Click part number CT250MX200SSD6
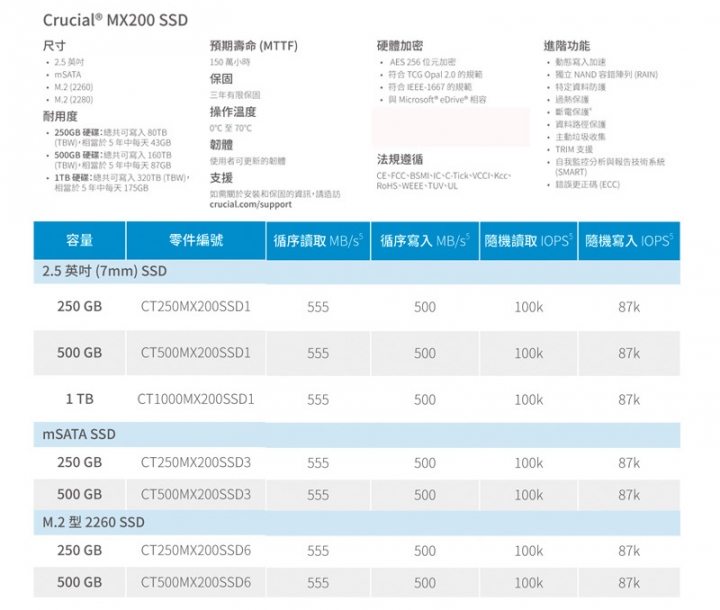The width and height of the screenshot is (720, 610). (196, 550)
